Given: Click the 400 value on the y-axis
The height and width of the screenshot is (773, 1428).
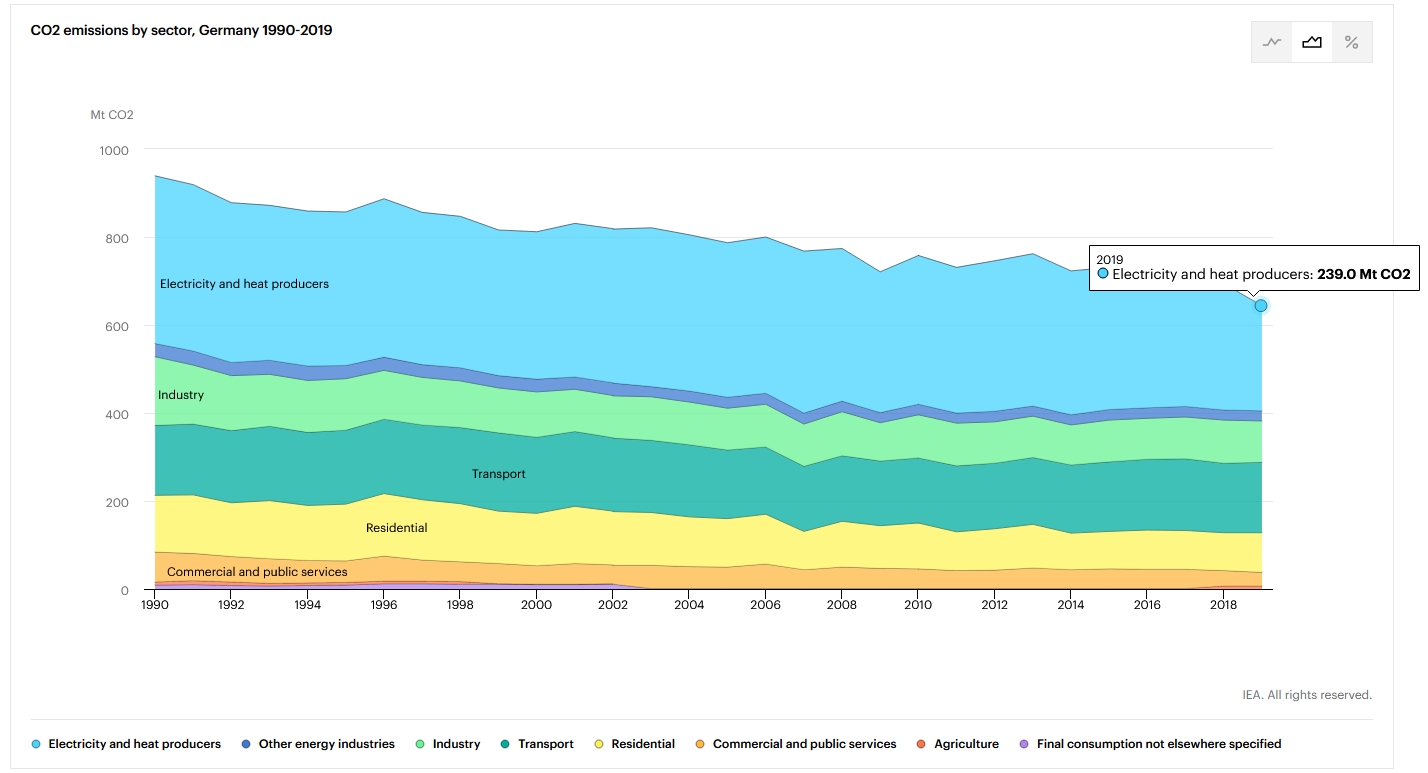Looking at the screenshot, I should [119, 414].
